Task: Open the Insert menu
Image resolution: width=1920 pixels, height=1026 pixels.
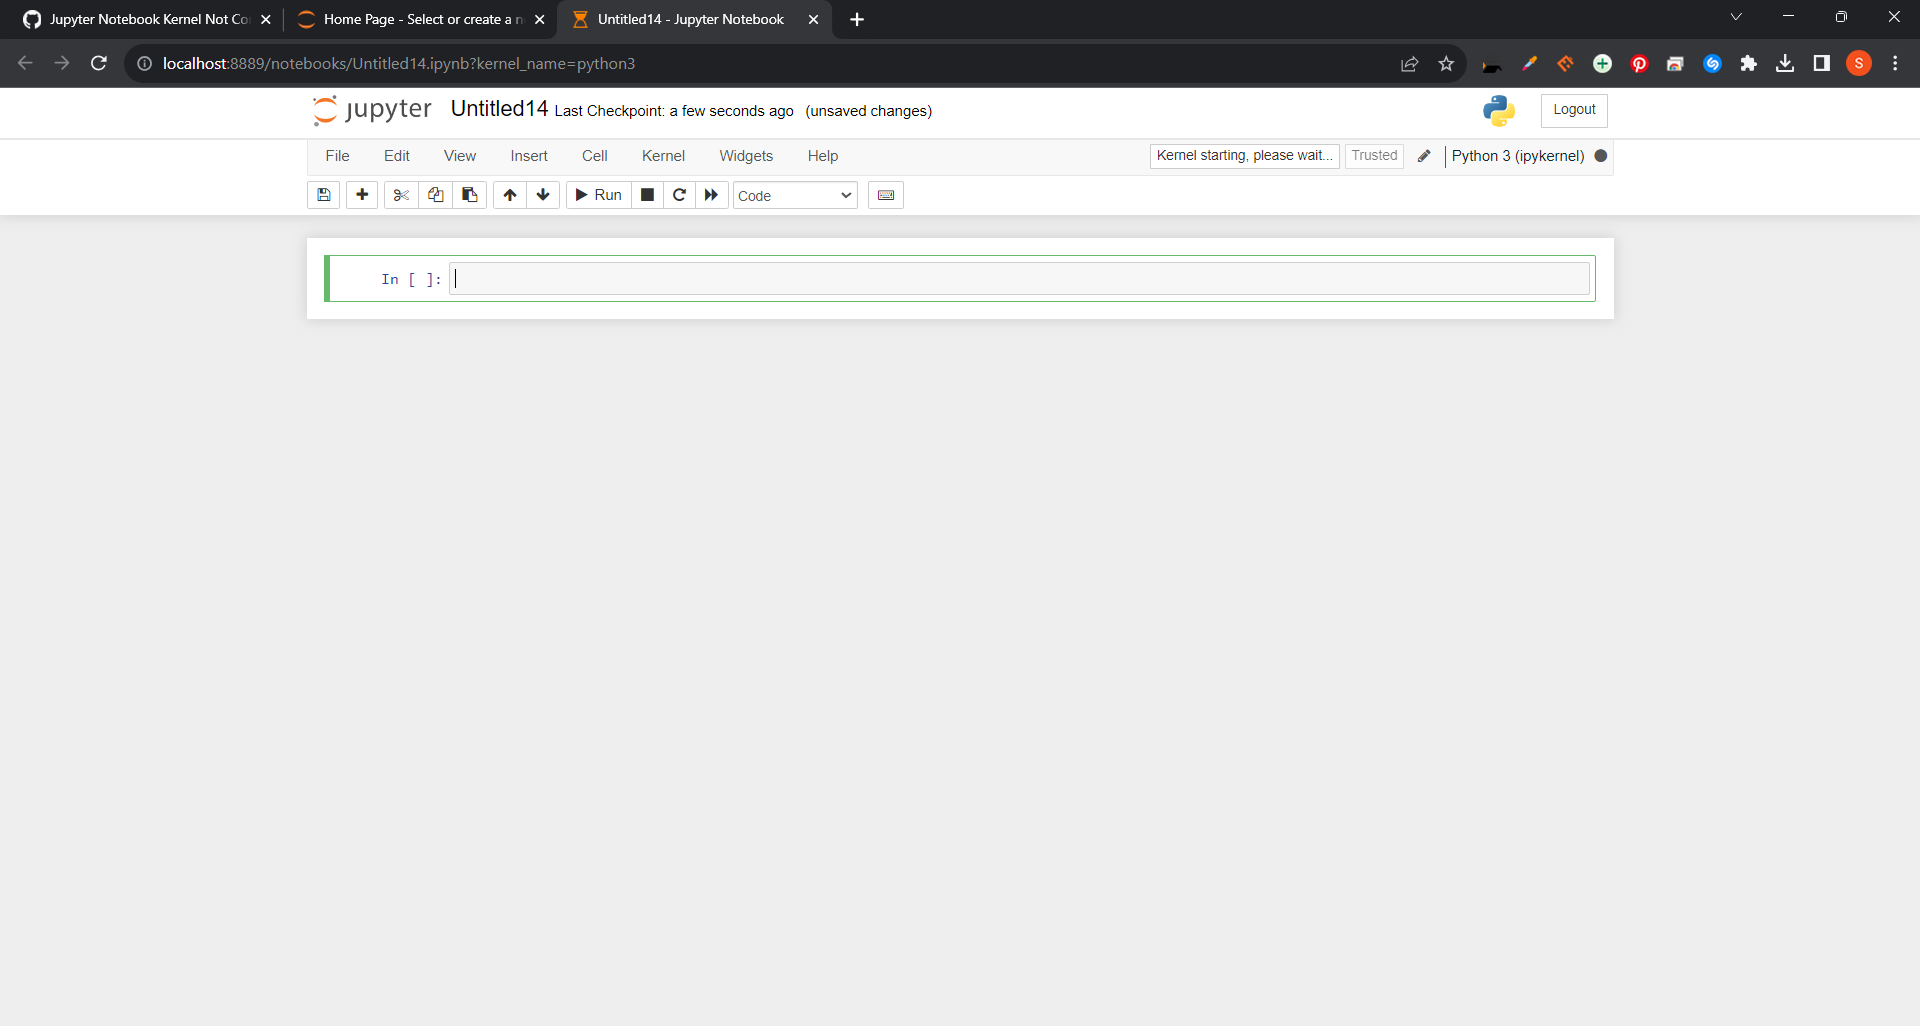Action: click(x=529, y=156)
